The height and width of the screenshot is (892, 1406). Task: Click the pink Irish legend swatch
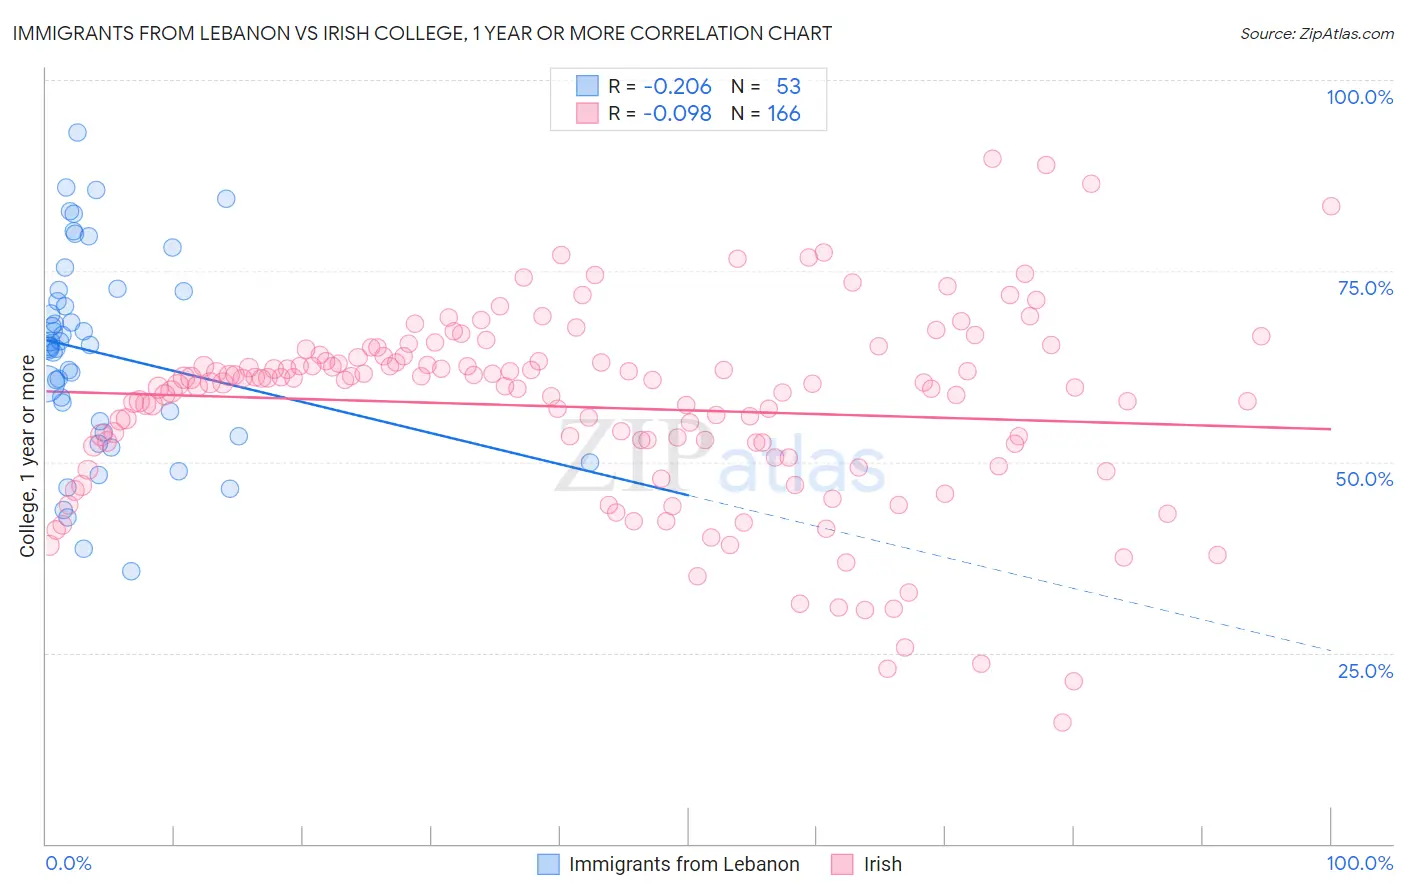click(842, 864)
